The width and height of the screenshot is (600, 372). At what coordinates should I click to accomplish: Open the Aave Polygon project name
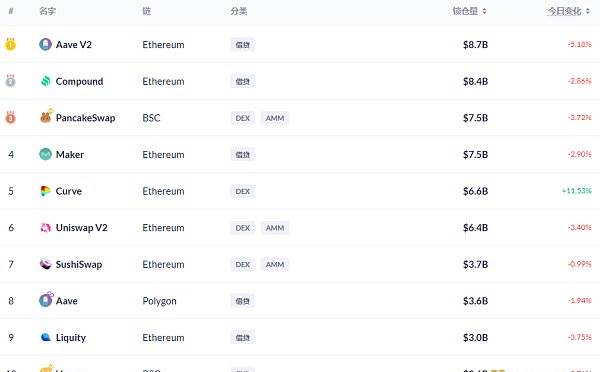67,301
